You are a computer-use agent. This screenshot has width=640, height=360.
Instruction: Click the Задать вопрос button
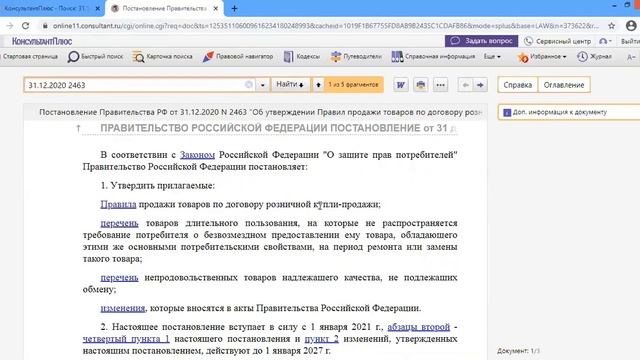pos(481,41)
